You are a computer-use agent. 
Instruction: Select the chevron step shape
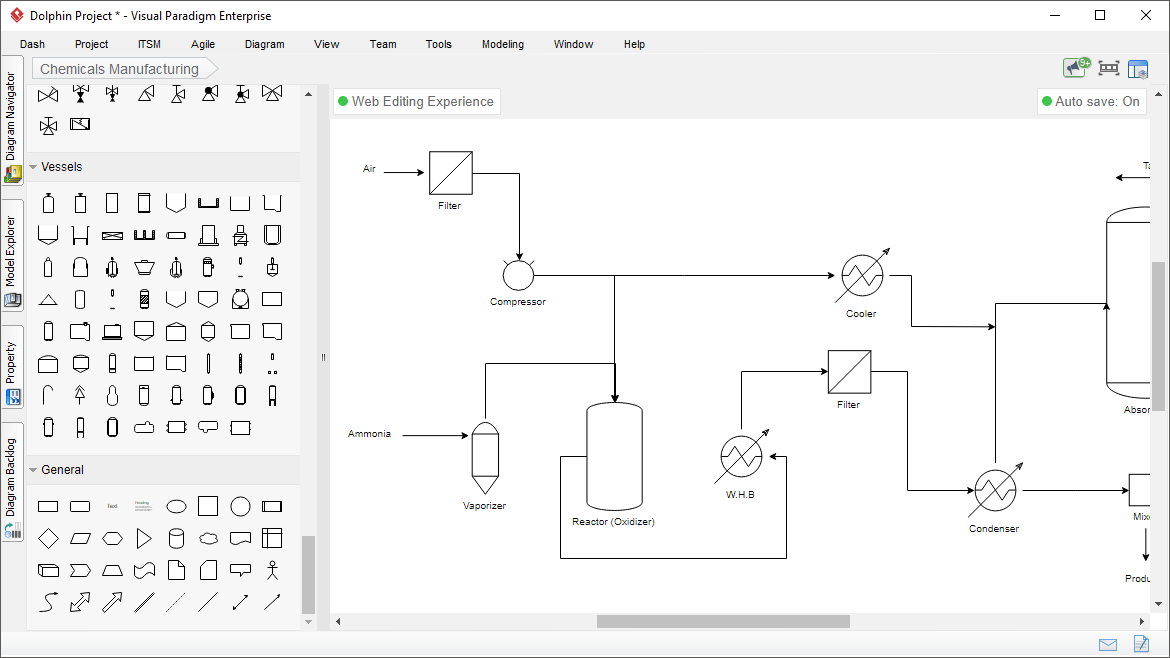coord(80,570)
